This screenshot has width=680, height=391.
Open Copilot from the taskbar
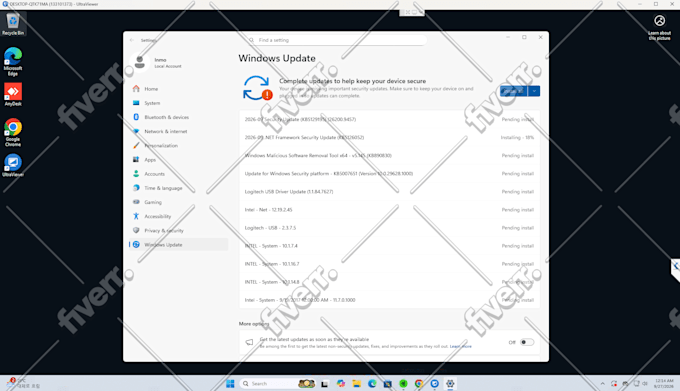(341, 384)
